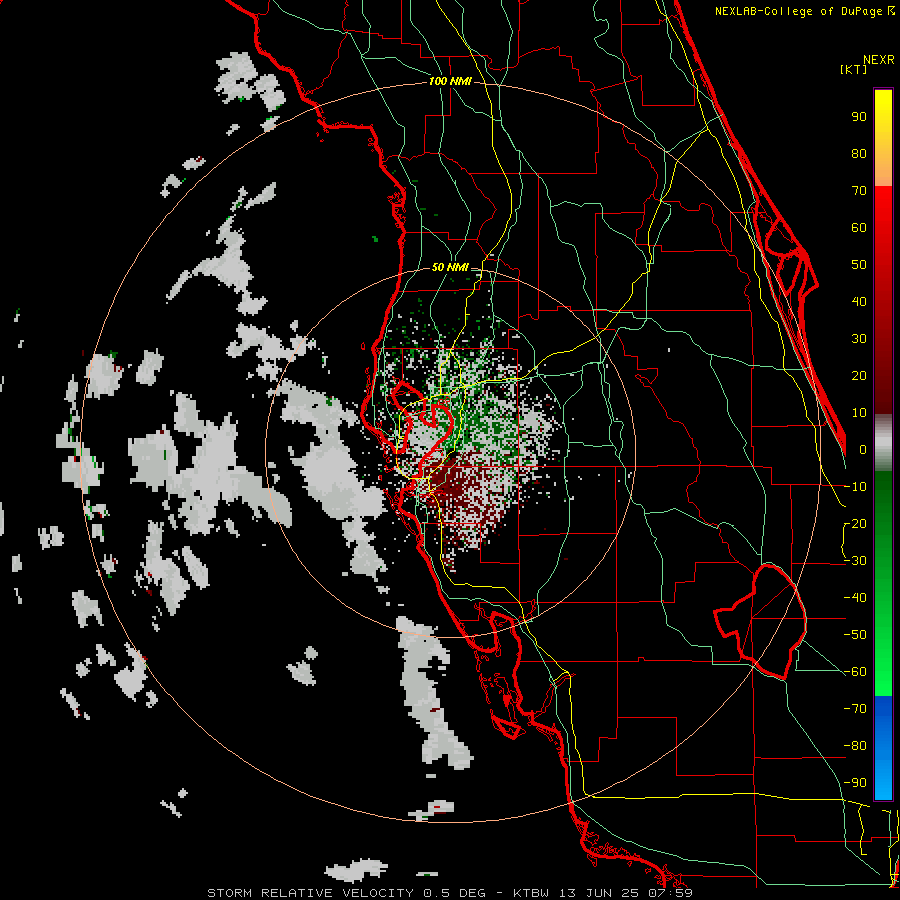Viewport: 900px width, 900px height.
Task: Click the positive 20 scale label
Action: click(x=859, y=376)
